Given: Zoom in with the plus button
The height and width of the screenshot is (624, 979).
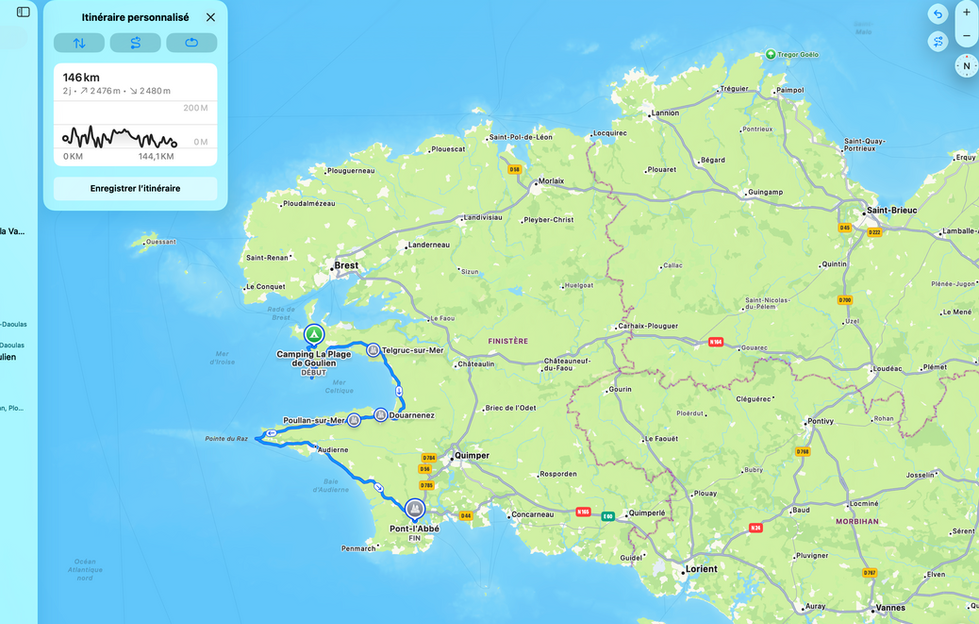Looking at the screenshot, I should point(967,12).
